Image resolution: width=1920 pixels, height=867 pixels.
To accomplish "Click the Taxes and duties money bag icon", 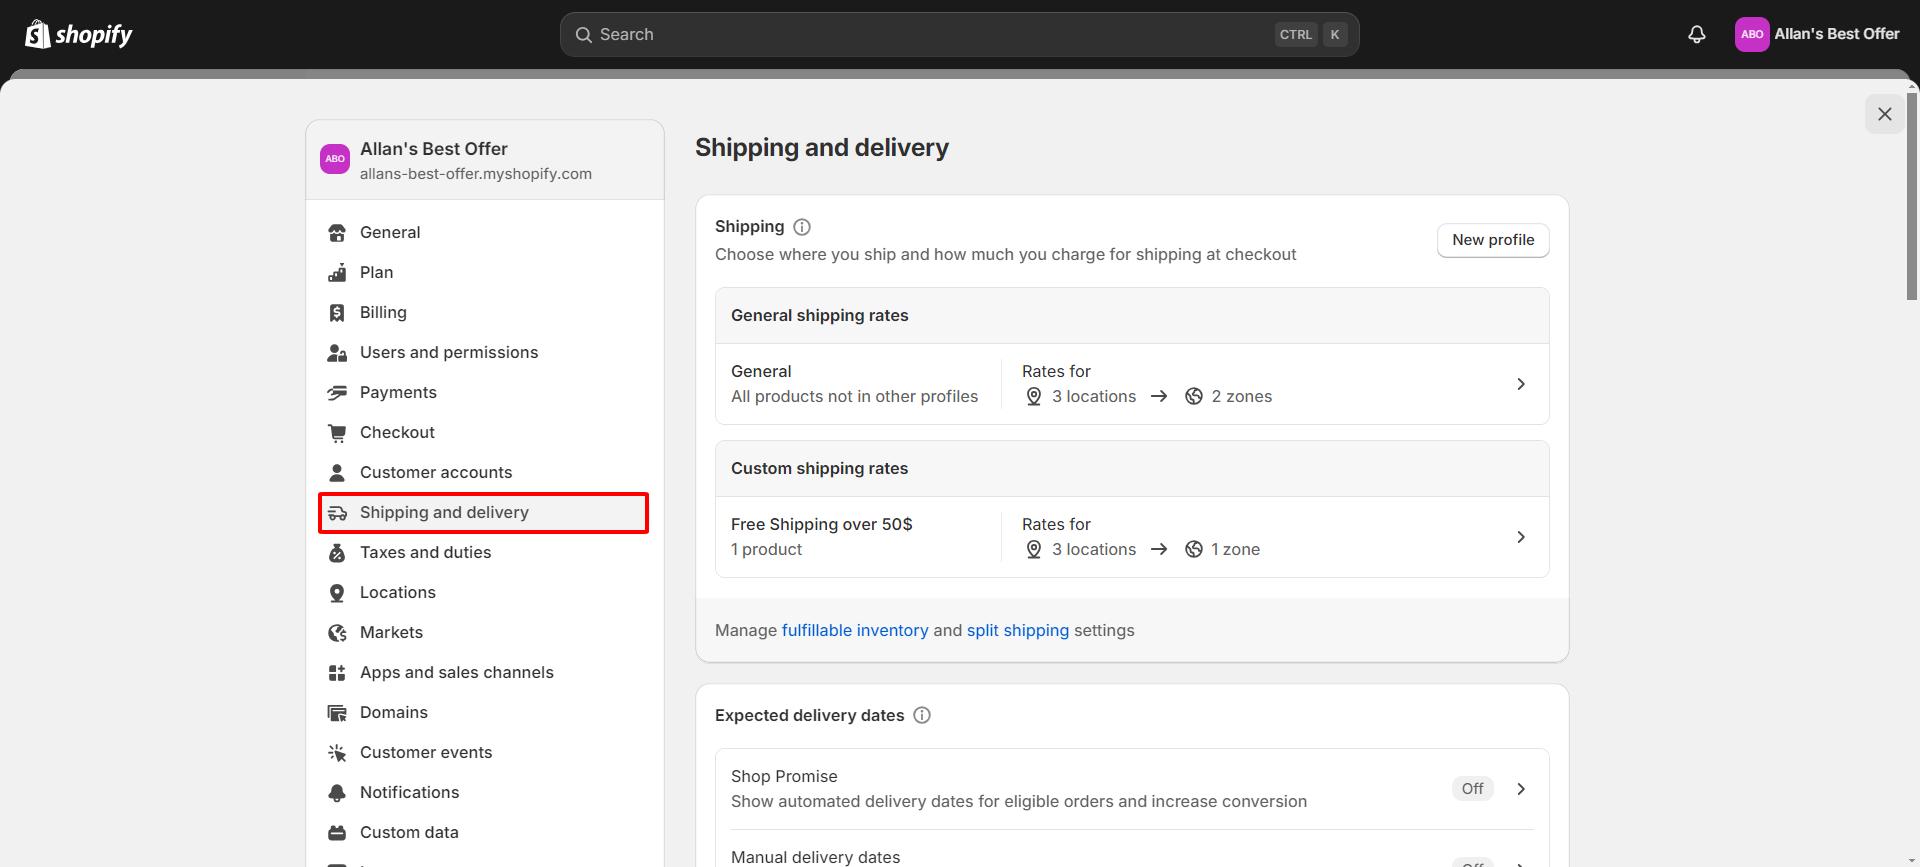I will [337, 553].
